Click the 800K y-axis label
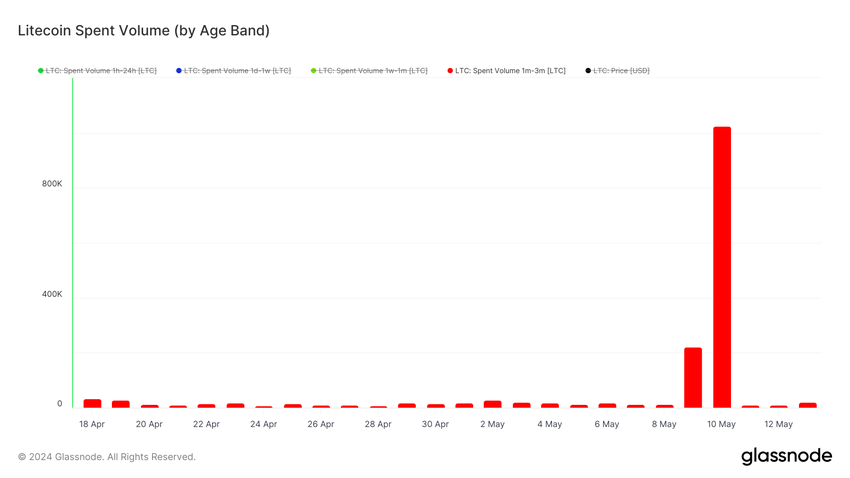 [52, 184]
